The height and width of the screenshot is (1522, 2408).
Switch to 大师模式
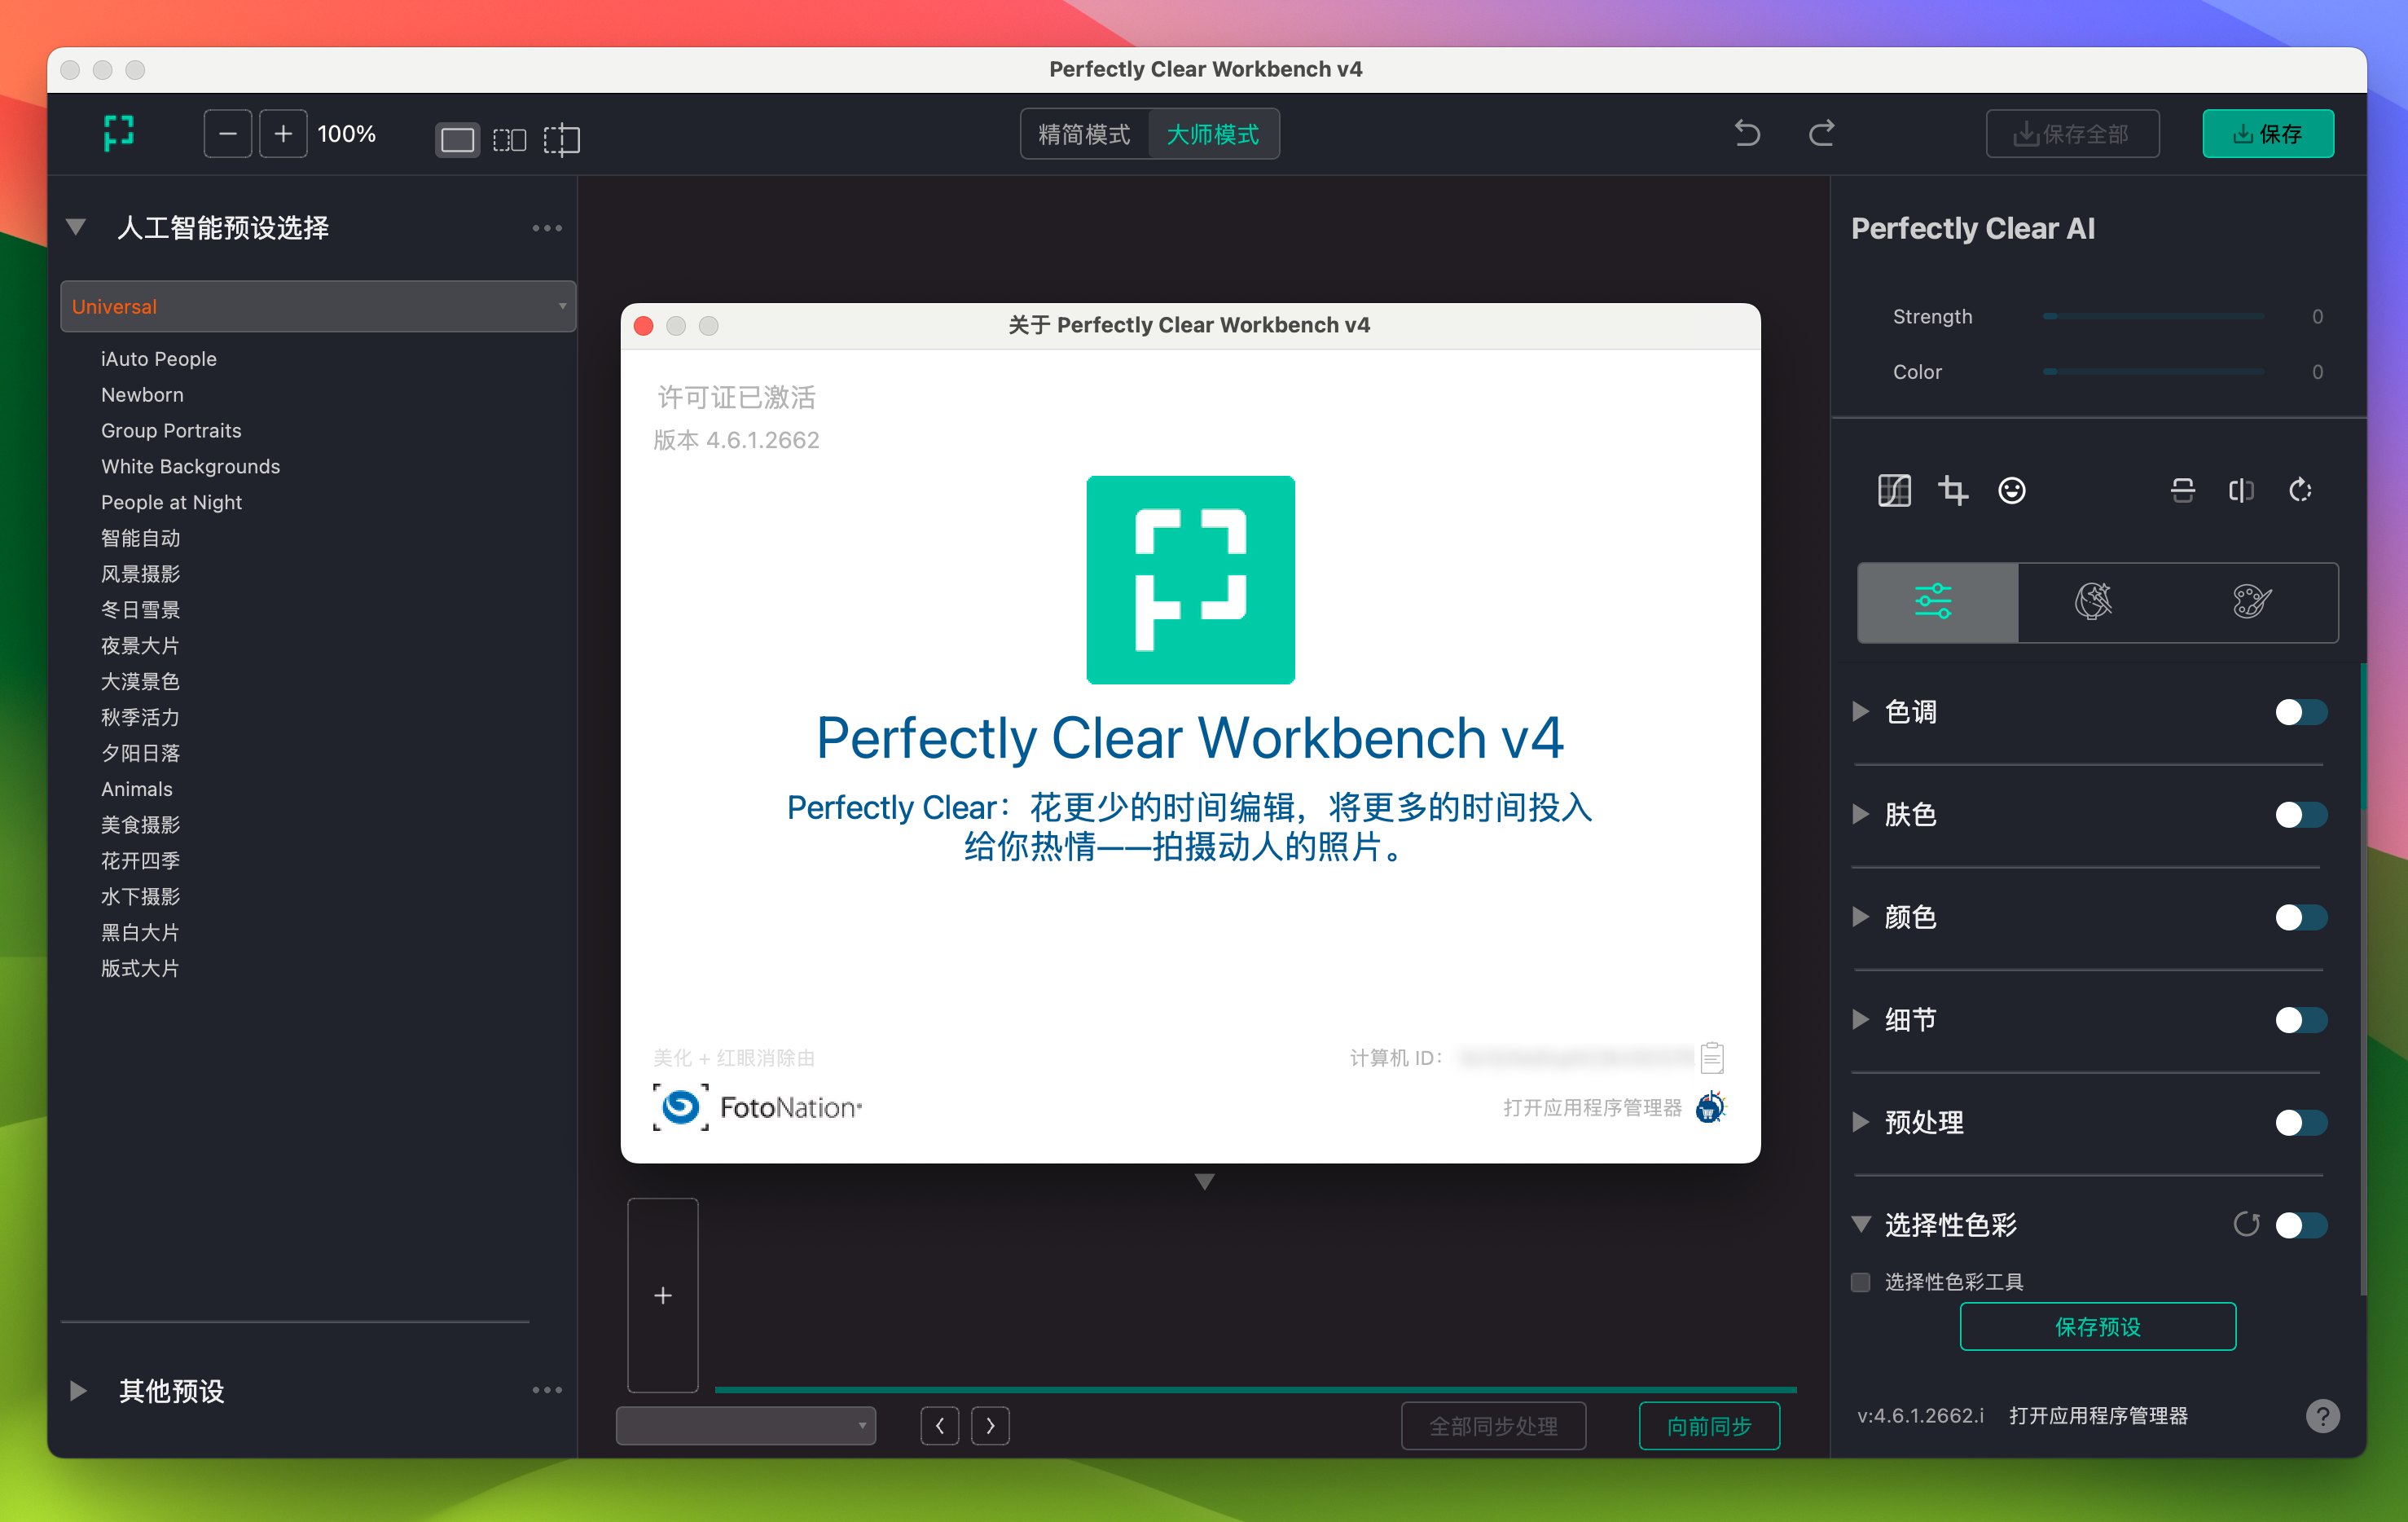(x=1213, y=134)
